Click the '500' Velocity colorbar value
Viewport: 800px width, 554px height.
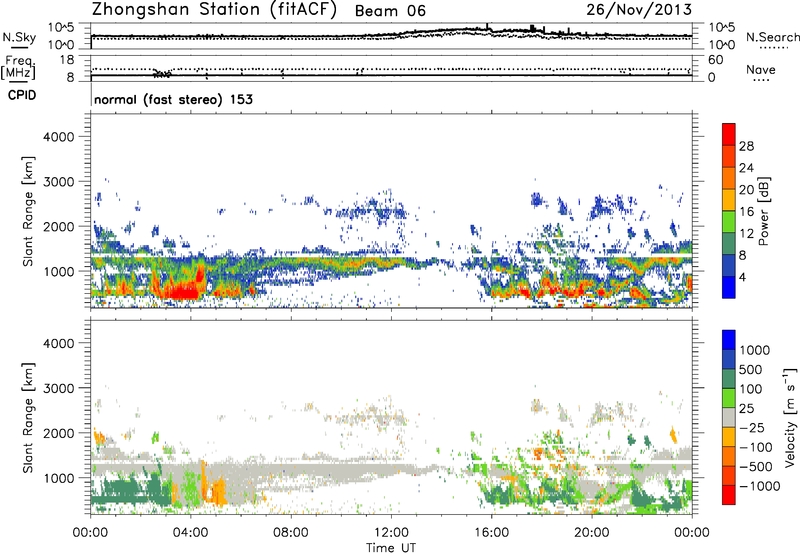753,369
